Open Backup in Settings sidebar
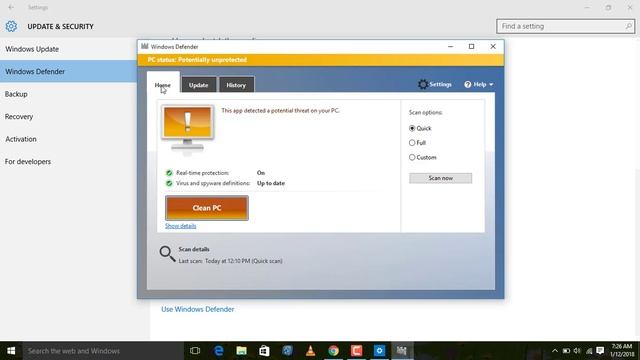Image resolution: width=640 pixels, height=360 pixels. pyautogui.click(x=16, y=94)
